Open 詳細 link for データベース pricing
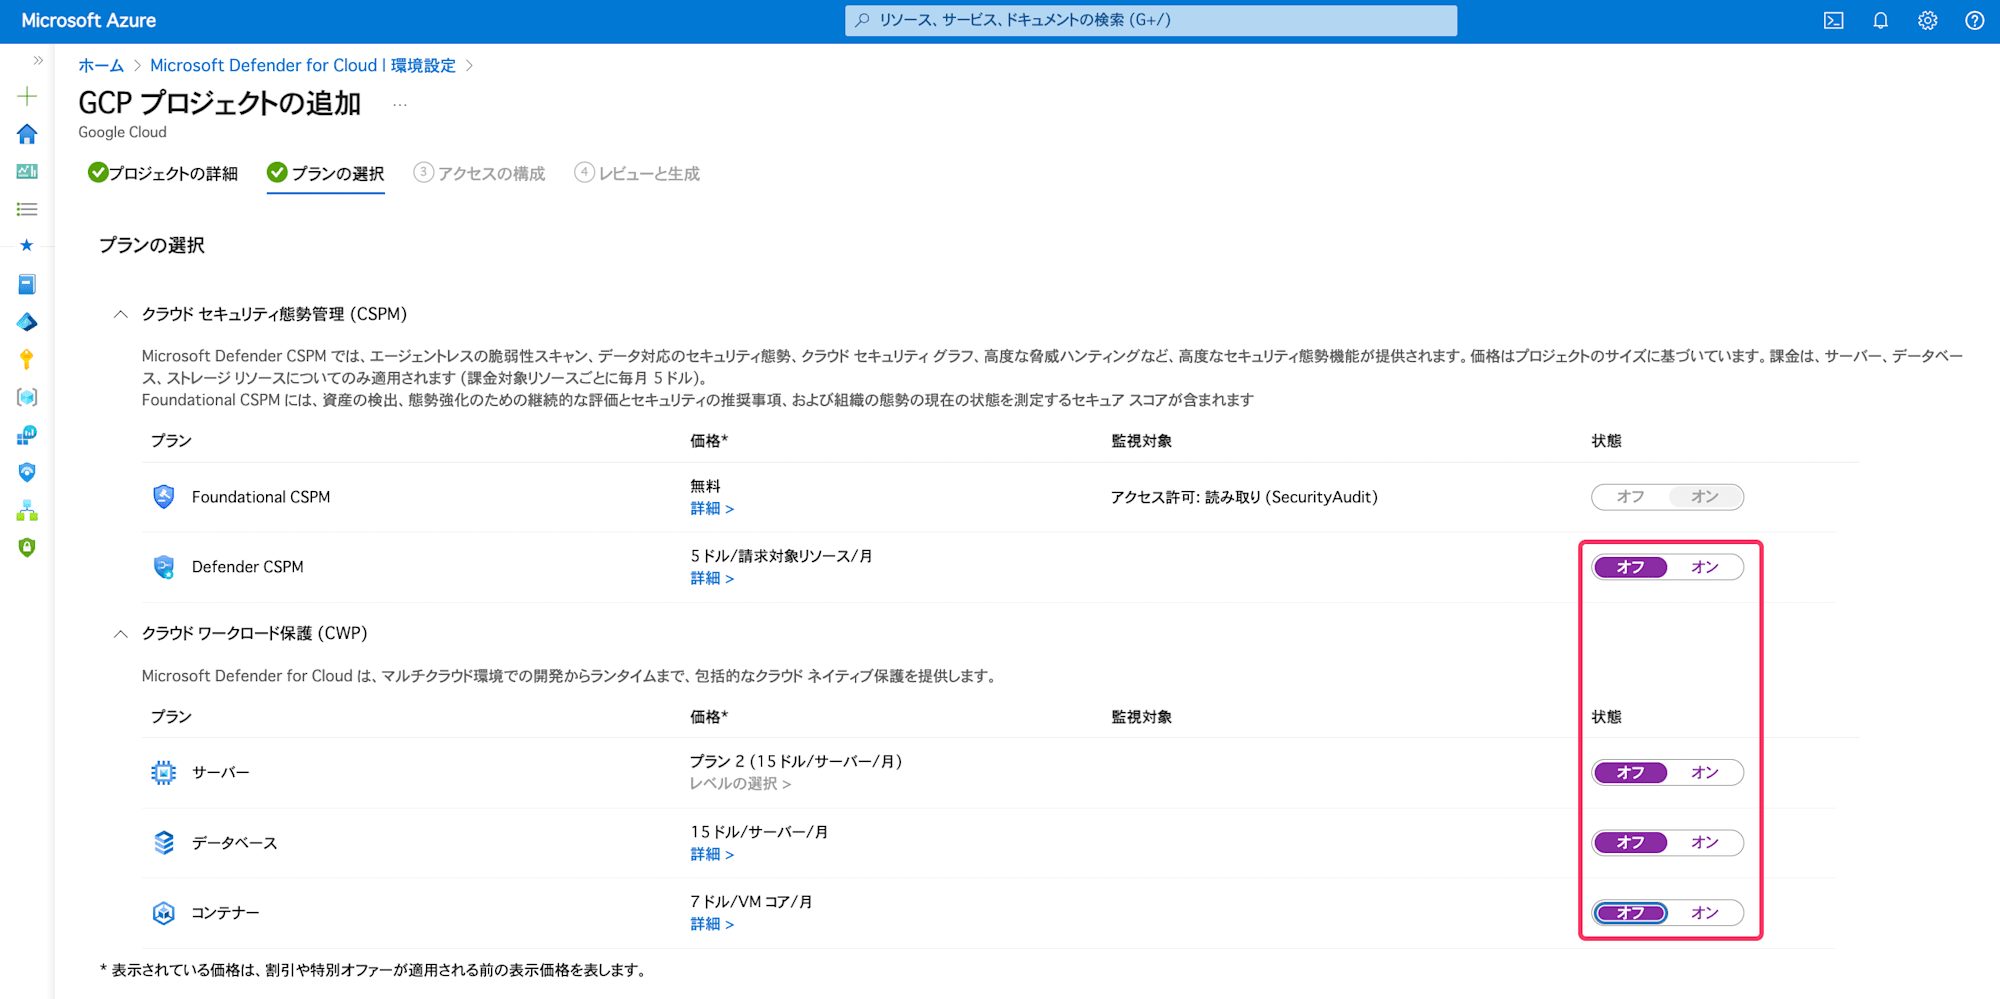Image resolution: width=2000 pixels, height=999 pixels. [x=712, y=855]
